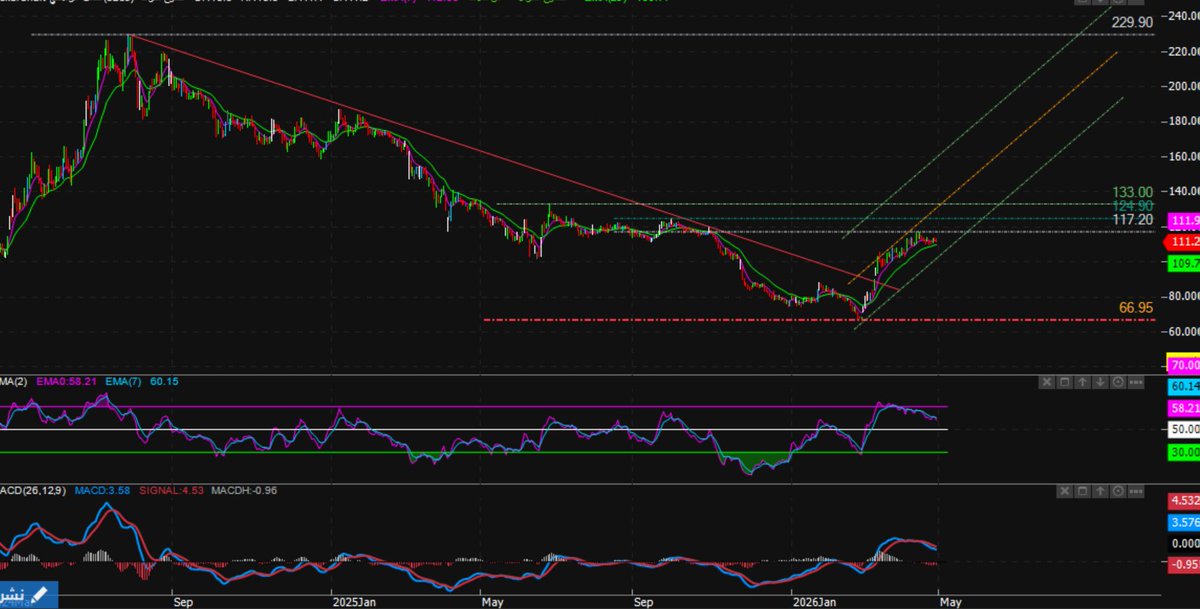The width and height of the screenshot is (1200, 609).
Task: Click the 2025Jan time axis label
Action: [355, 603]
